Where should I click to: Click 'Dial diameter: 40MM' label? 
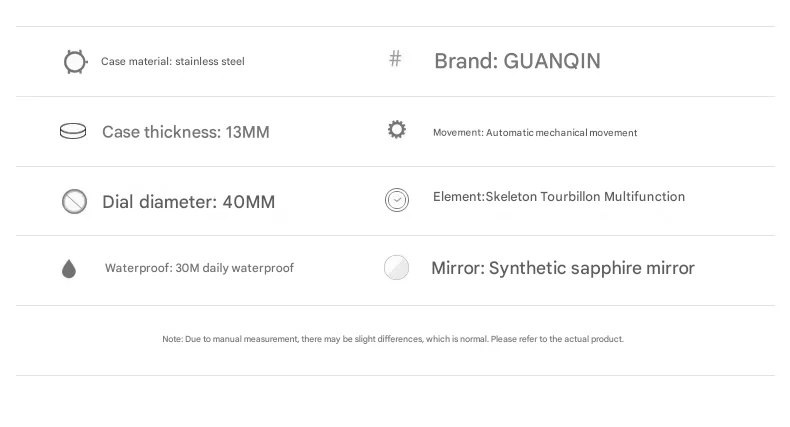click(188, 202)
